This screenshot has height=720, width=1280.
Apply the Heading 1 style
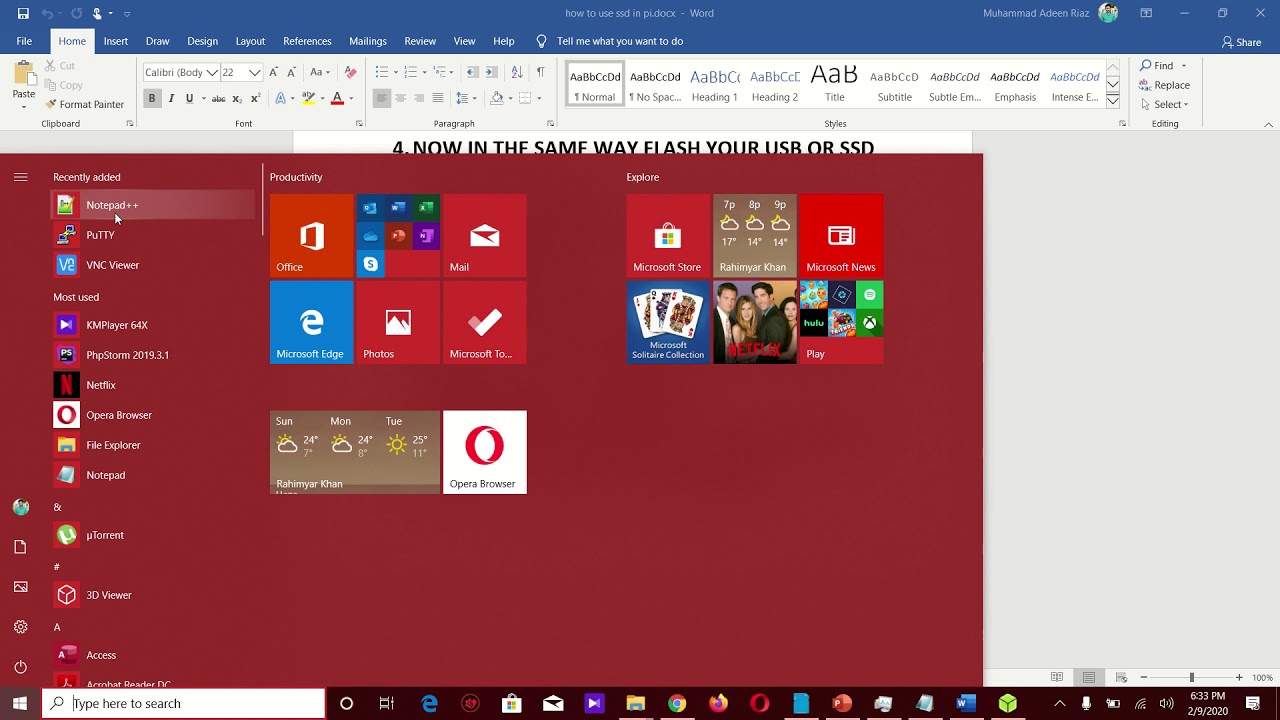(715, 85)
